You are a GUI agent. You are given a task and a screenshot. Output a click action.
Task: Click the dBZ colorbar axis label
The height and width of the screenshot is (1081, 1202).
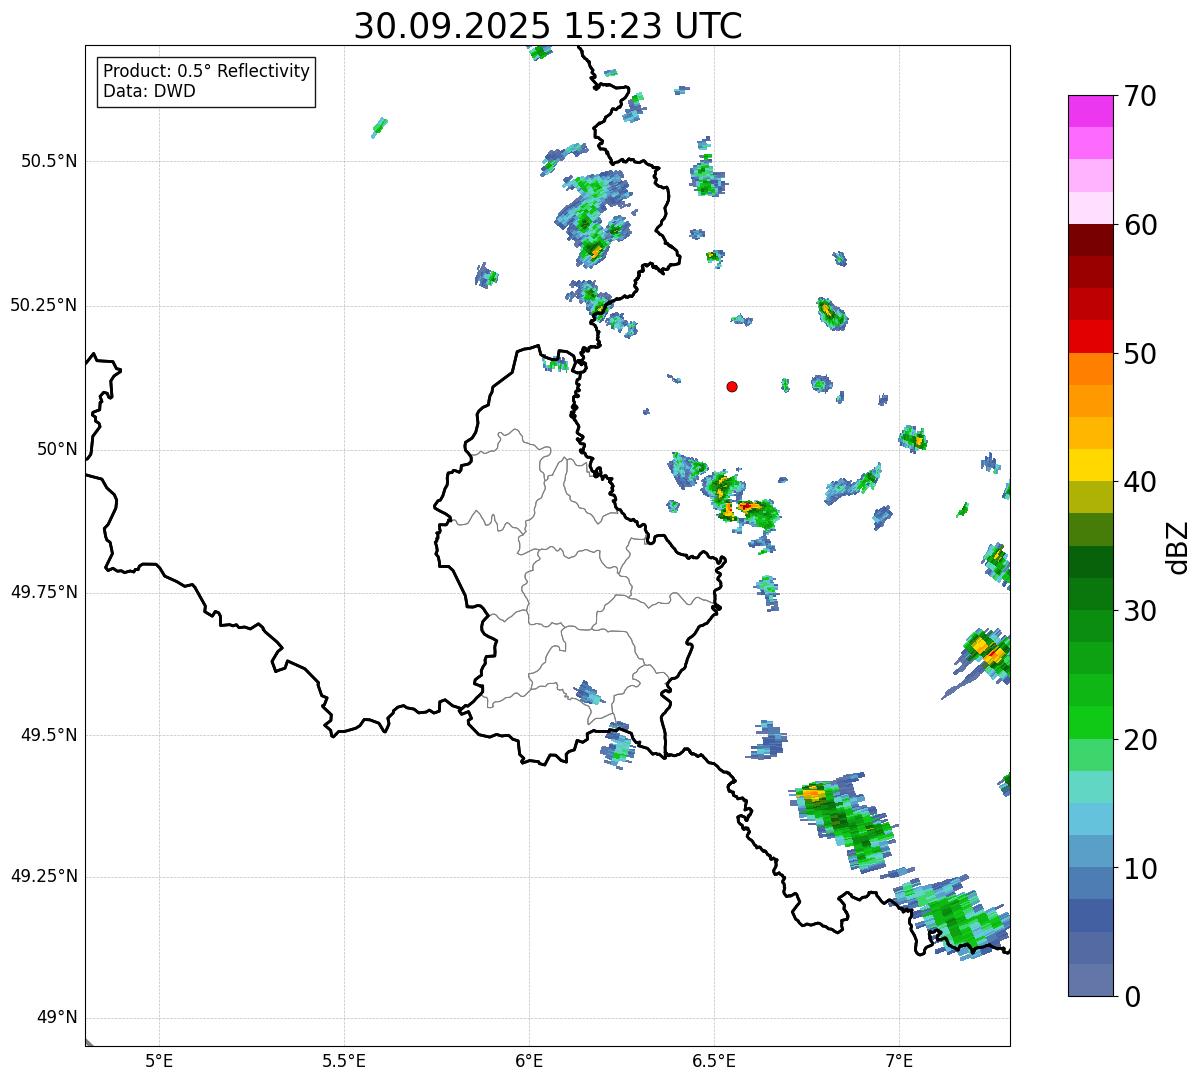tap(1178, 547)
